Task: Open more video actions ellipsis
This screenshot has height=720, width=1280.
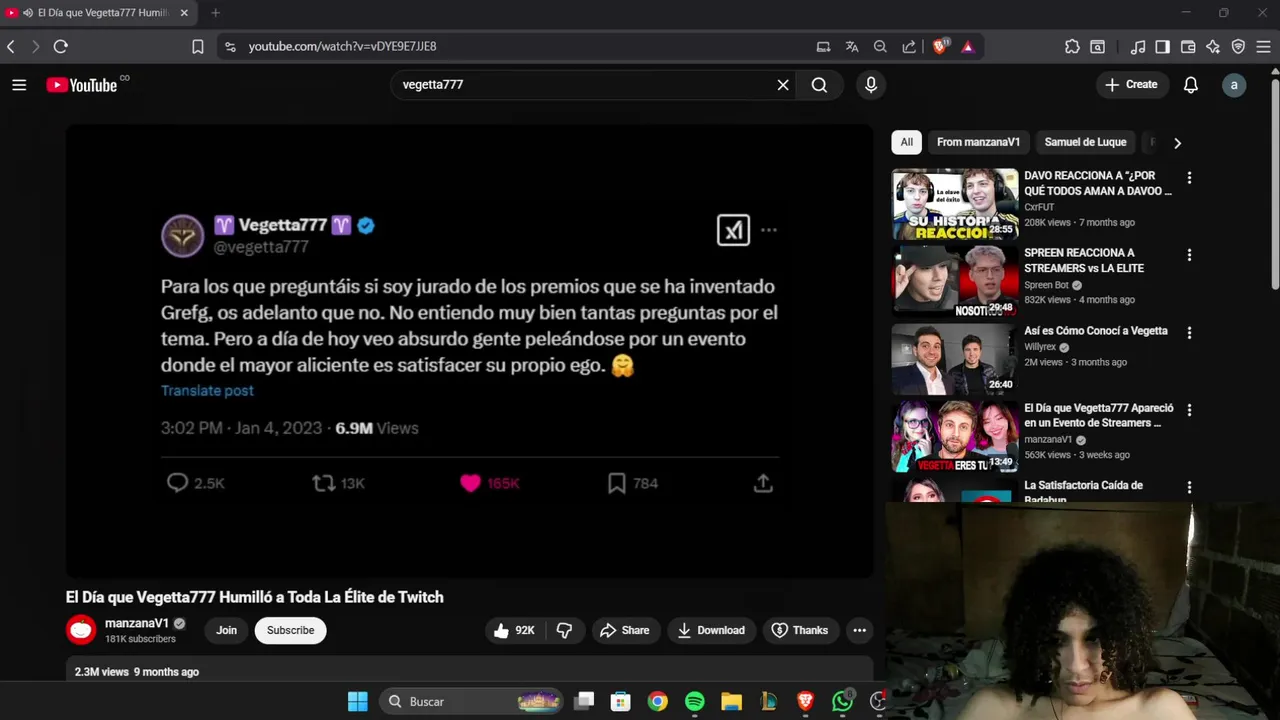Action: tap(859, 630)
